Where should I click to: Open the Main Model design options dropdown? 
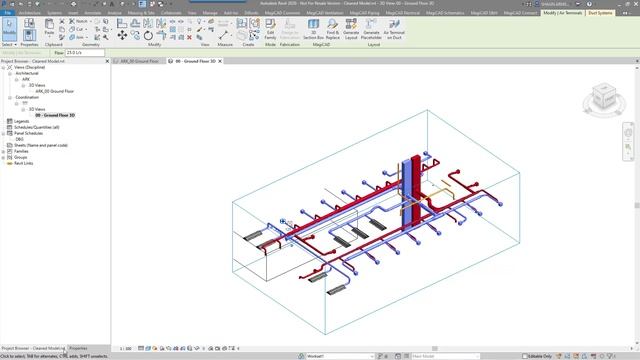coord(445,356)
